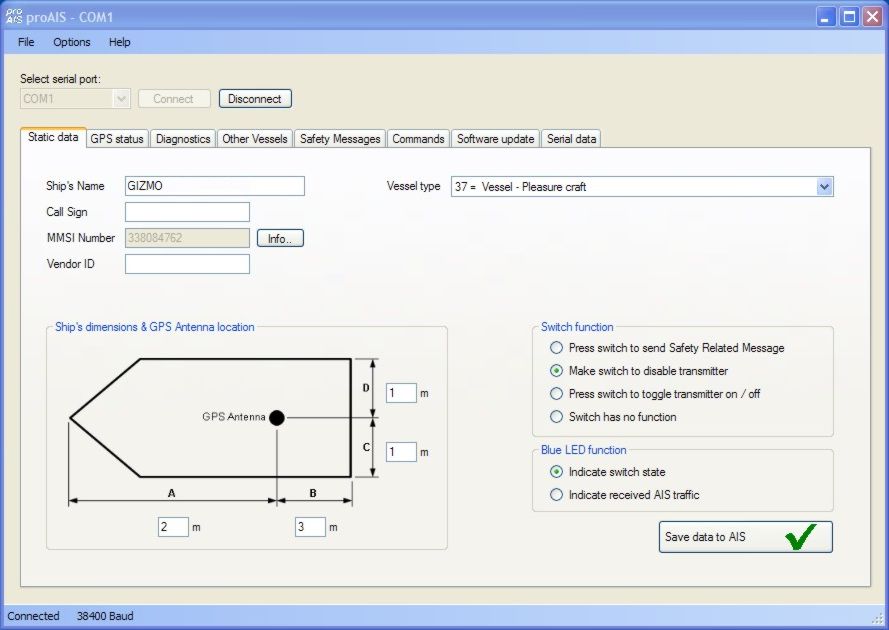Image resolution: width=889 pixels, height=630 pixels.
Task: Click the 'Connected' status bar text
Action: click(33, 616)
